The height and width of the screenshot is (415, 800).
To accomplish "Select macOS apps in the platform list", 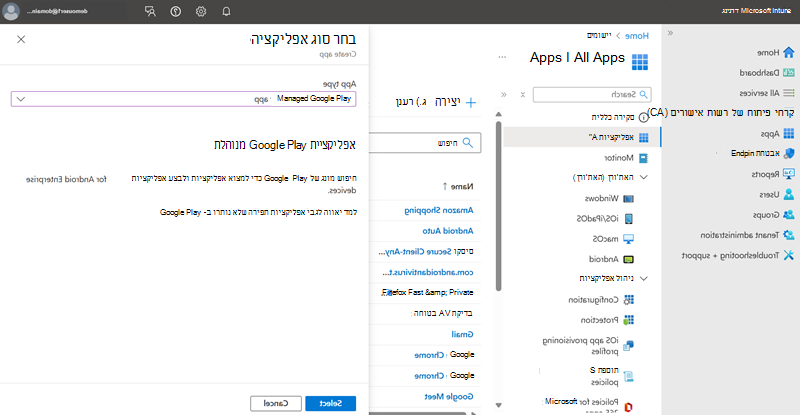I will tap(613, 239).
